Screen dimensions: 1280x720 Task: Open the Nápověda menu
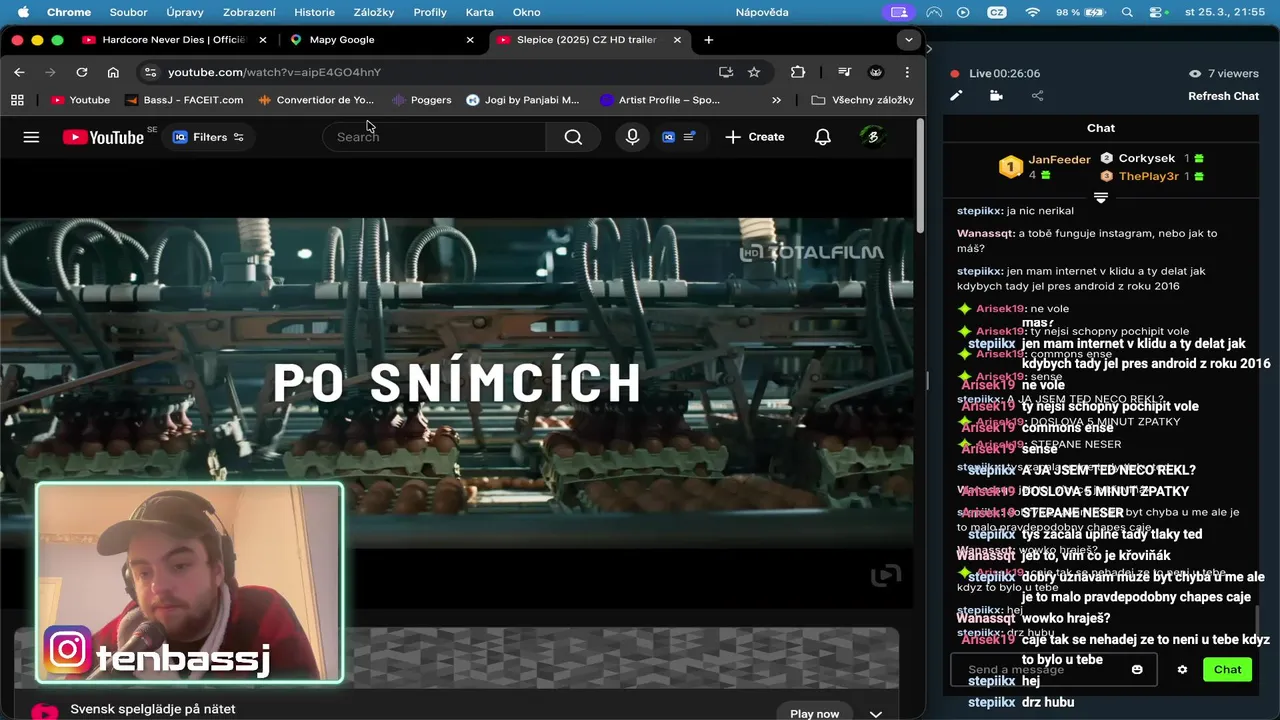762,12
